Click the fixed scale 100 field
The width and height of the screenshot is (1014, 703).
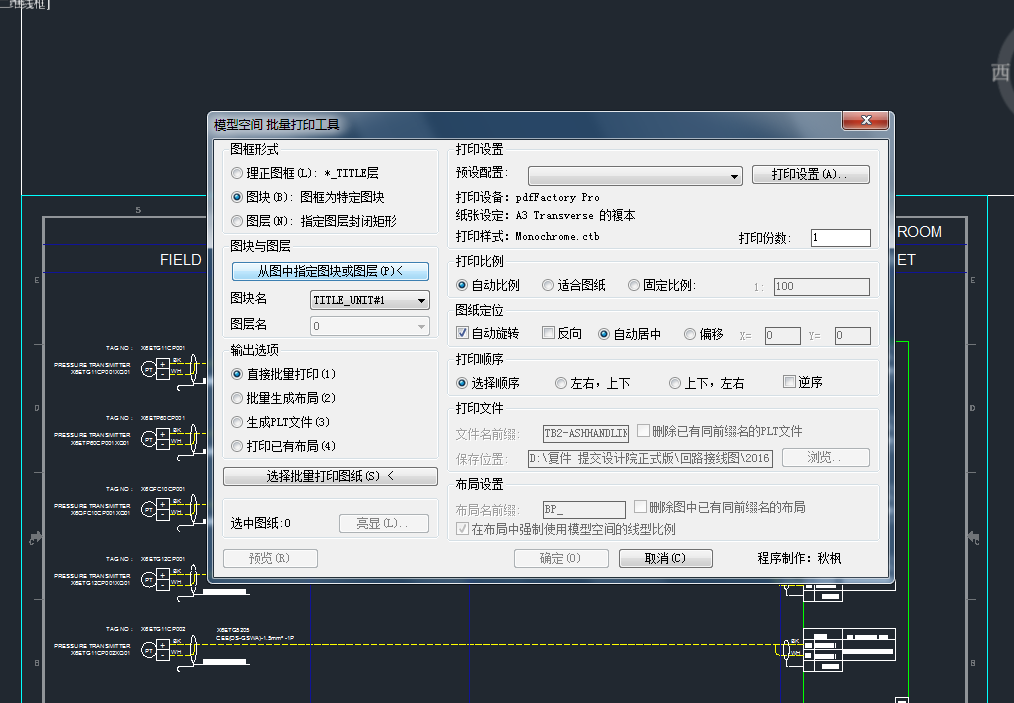click(821, 287)
